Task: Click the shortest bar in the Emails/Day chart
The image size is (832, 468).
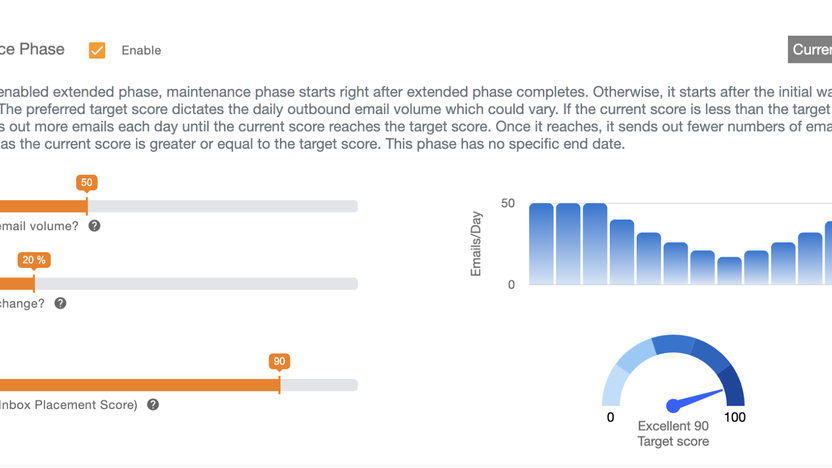Action: click(730, 270)
